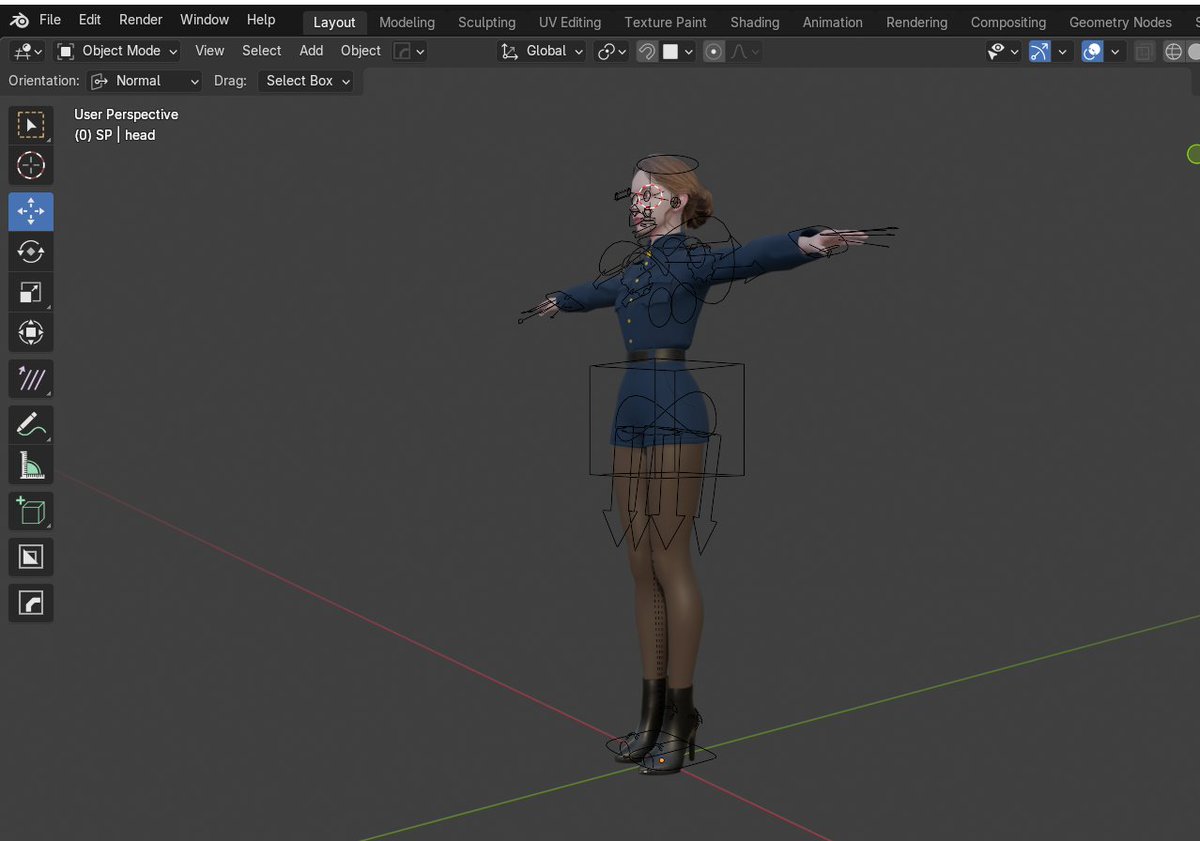1200x841 pixels.
Task: Pick the Scale tool
Action: [x=31, y=292]
